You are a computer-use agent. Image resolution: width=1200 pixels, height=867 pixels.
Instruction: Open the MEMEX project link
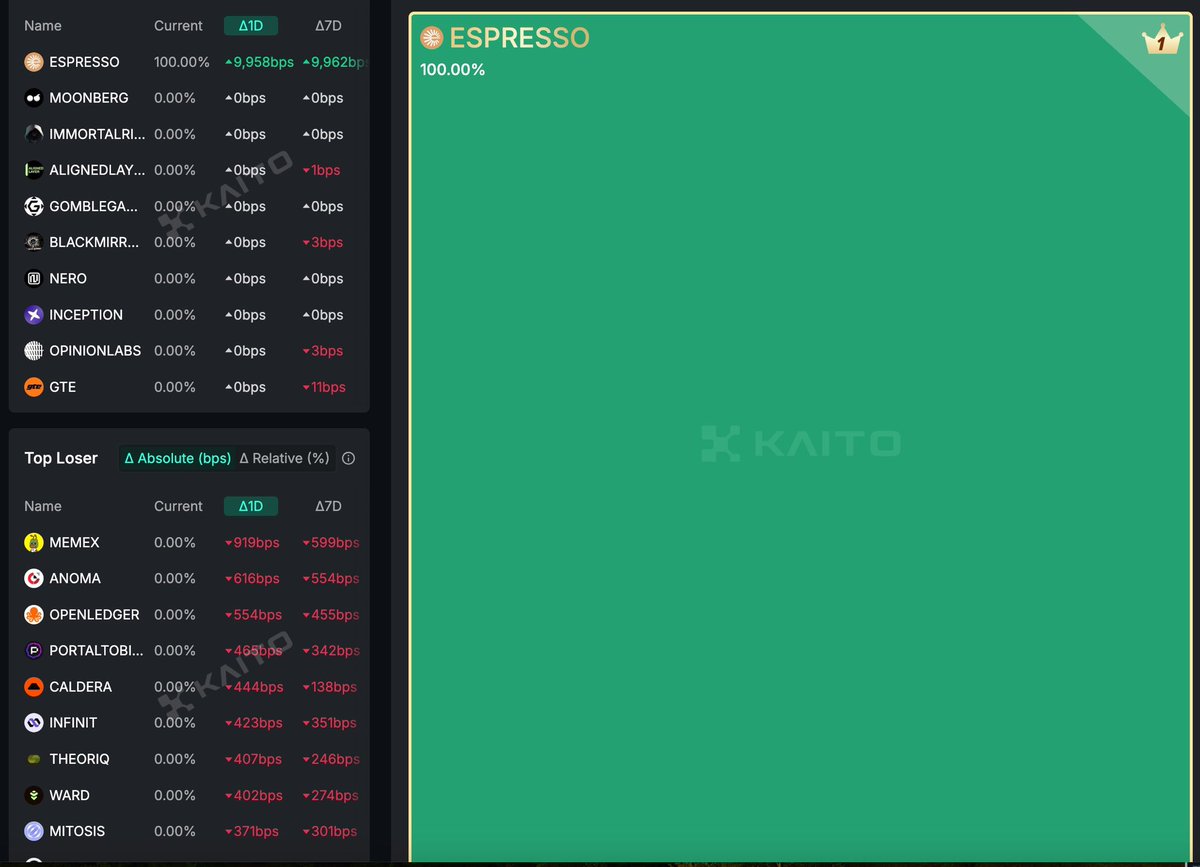(x=74, y=542)
